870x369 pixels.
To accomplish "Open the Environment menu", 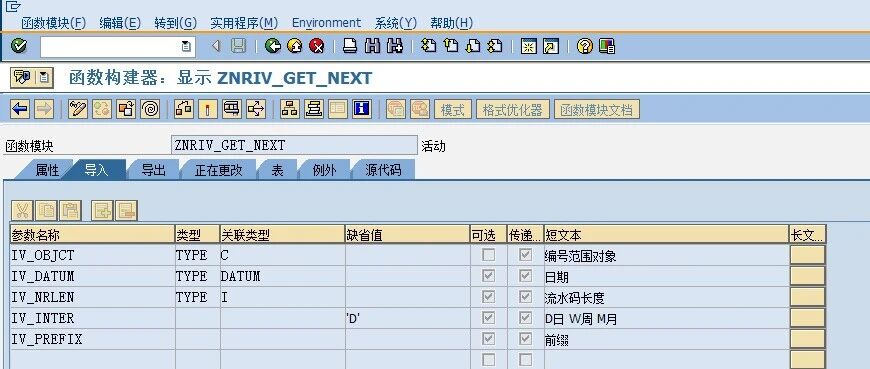I will (326, 23).
